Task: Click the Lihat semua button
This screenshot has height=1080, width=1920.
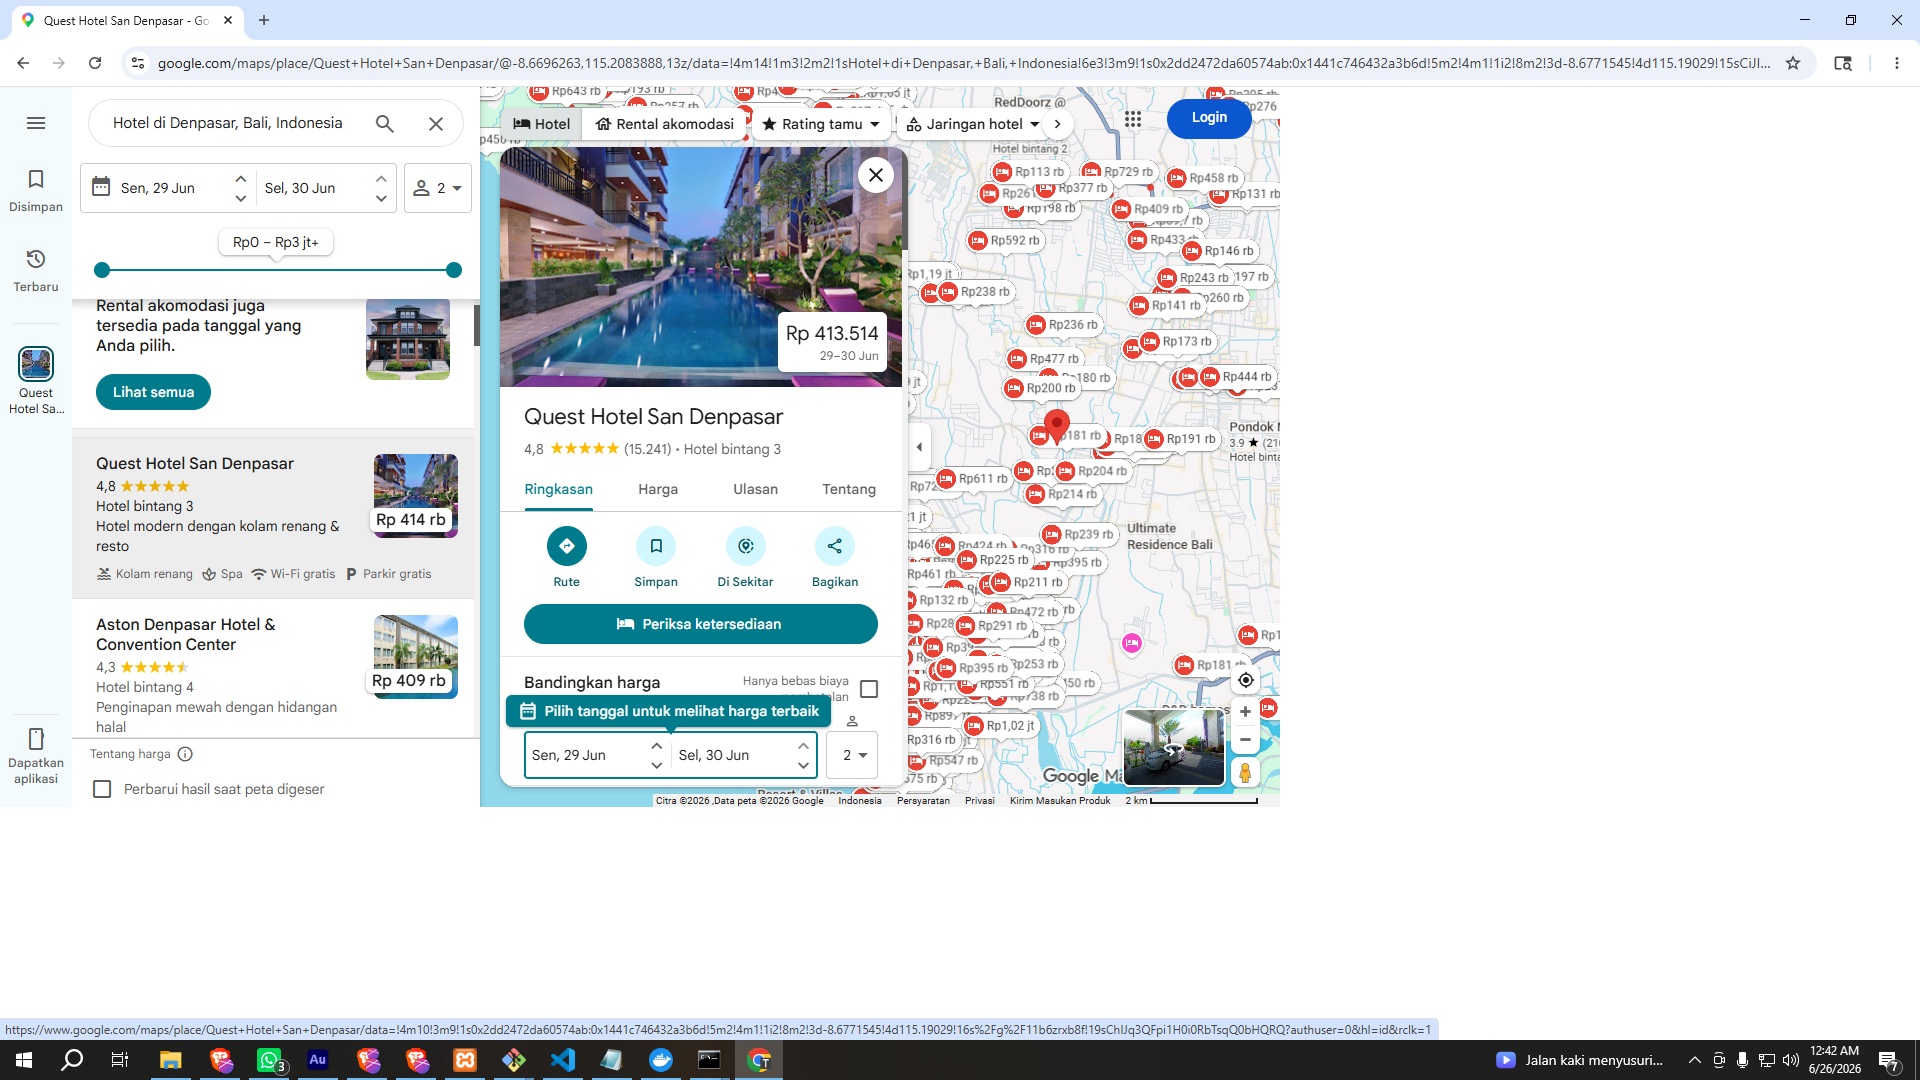Action: (x=153, y=392)
